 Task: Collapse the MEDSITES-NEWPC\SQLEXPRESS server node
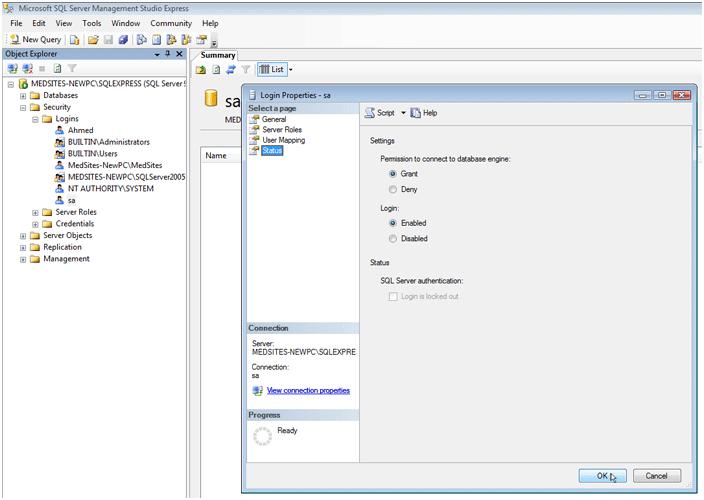pos(11,84)
